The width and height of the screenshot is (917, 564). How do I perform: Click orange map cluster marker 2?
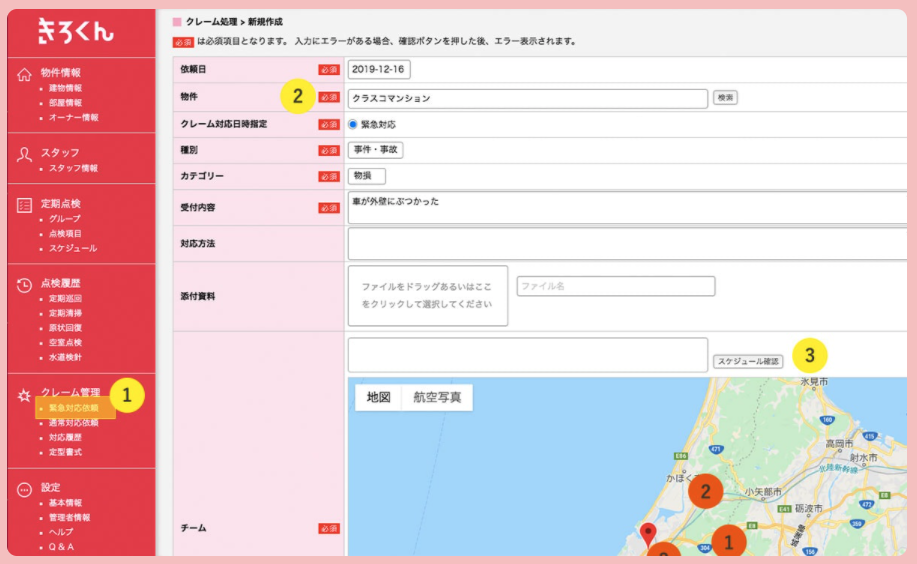(705, 491)
